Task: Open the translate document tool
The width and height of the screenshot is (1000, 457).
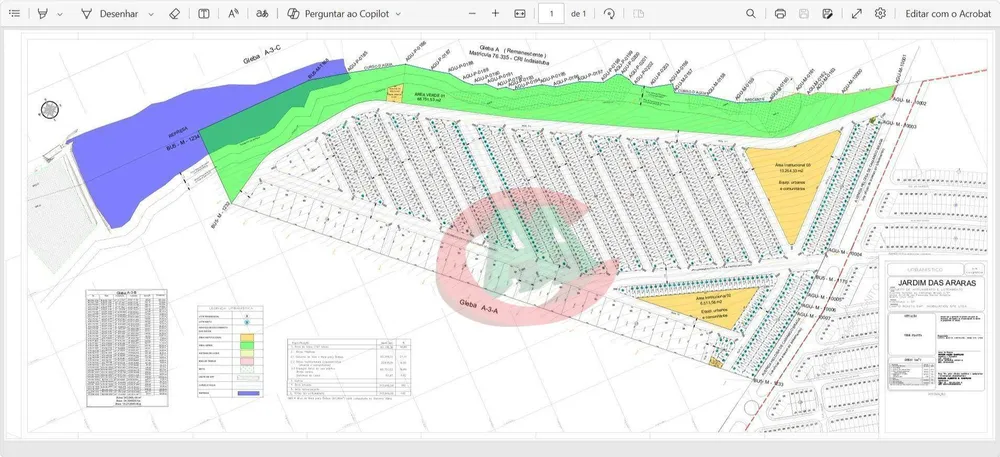Action: 262,13
